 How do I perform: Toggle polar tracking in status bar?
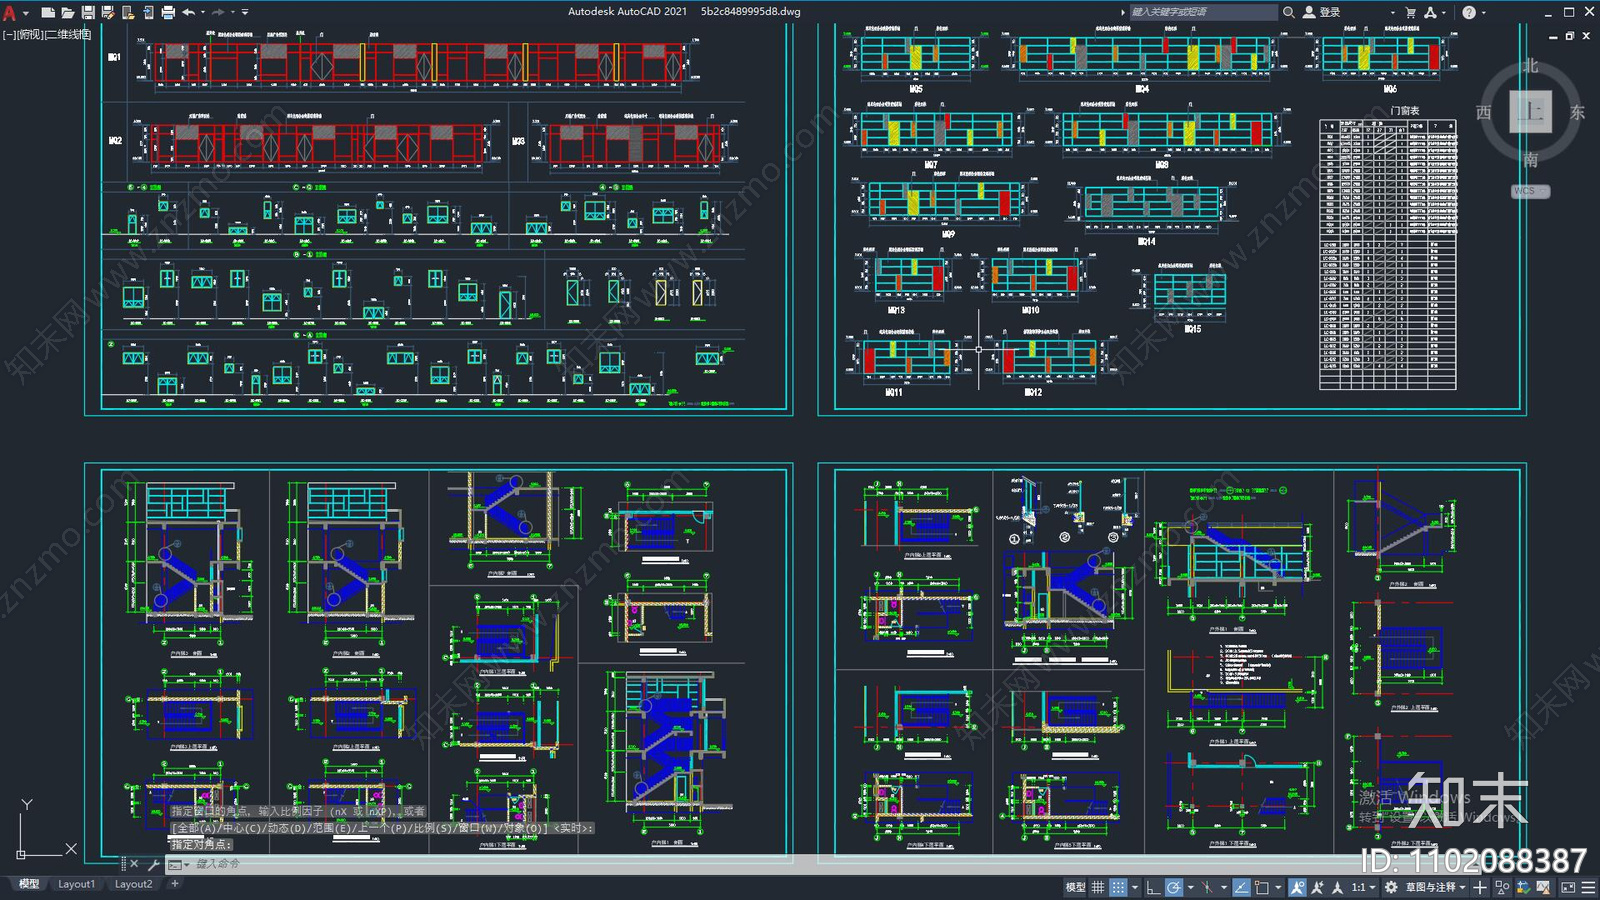click(1174, 887)
